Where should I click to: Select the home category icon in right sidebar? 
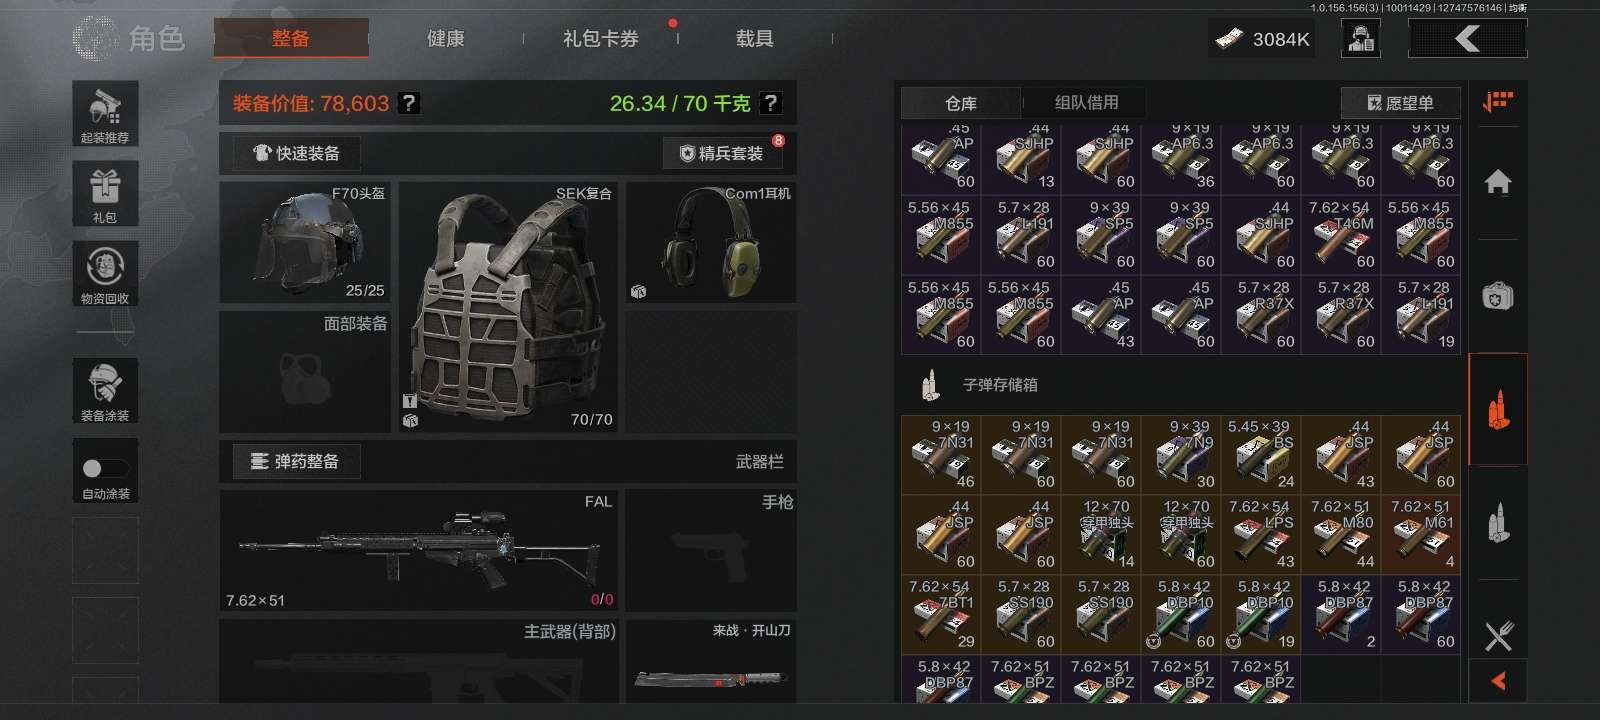pos(1497,182)
